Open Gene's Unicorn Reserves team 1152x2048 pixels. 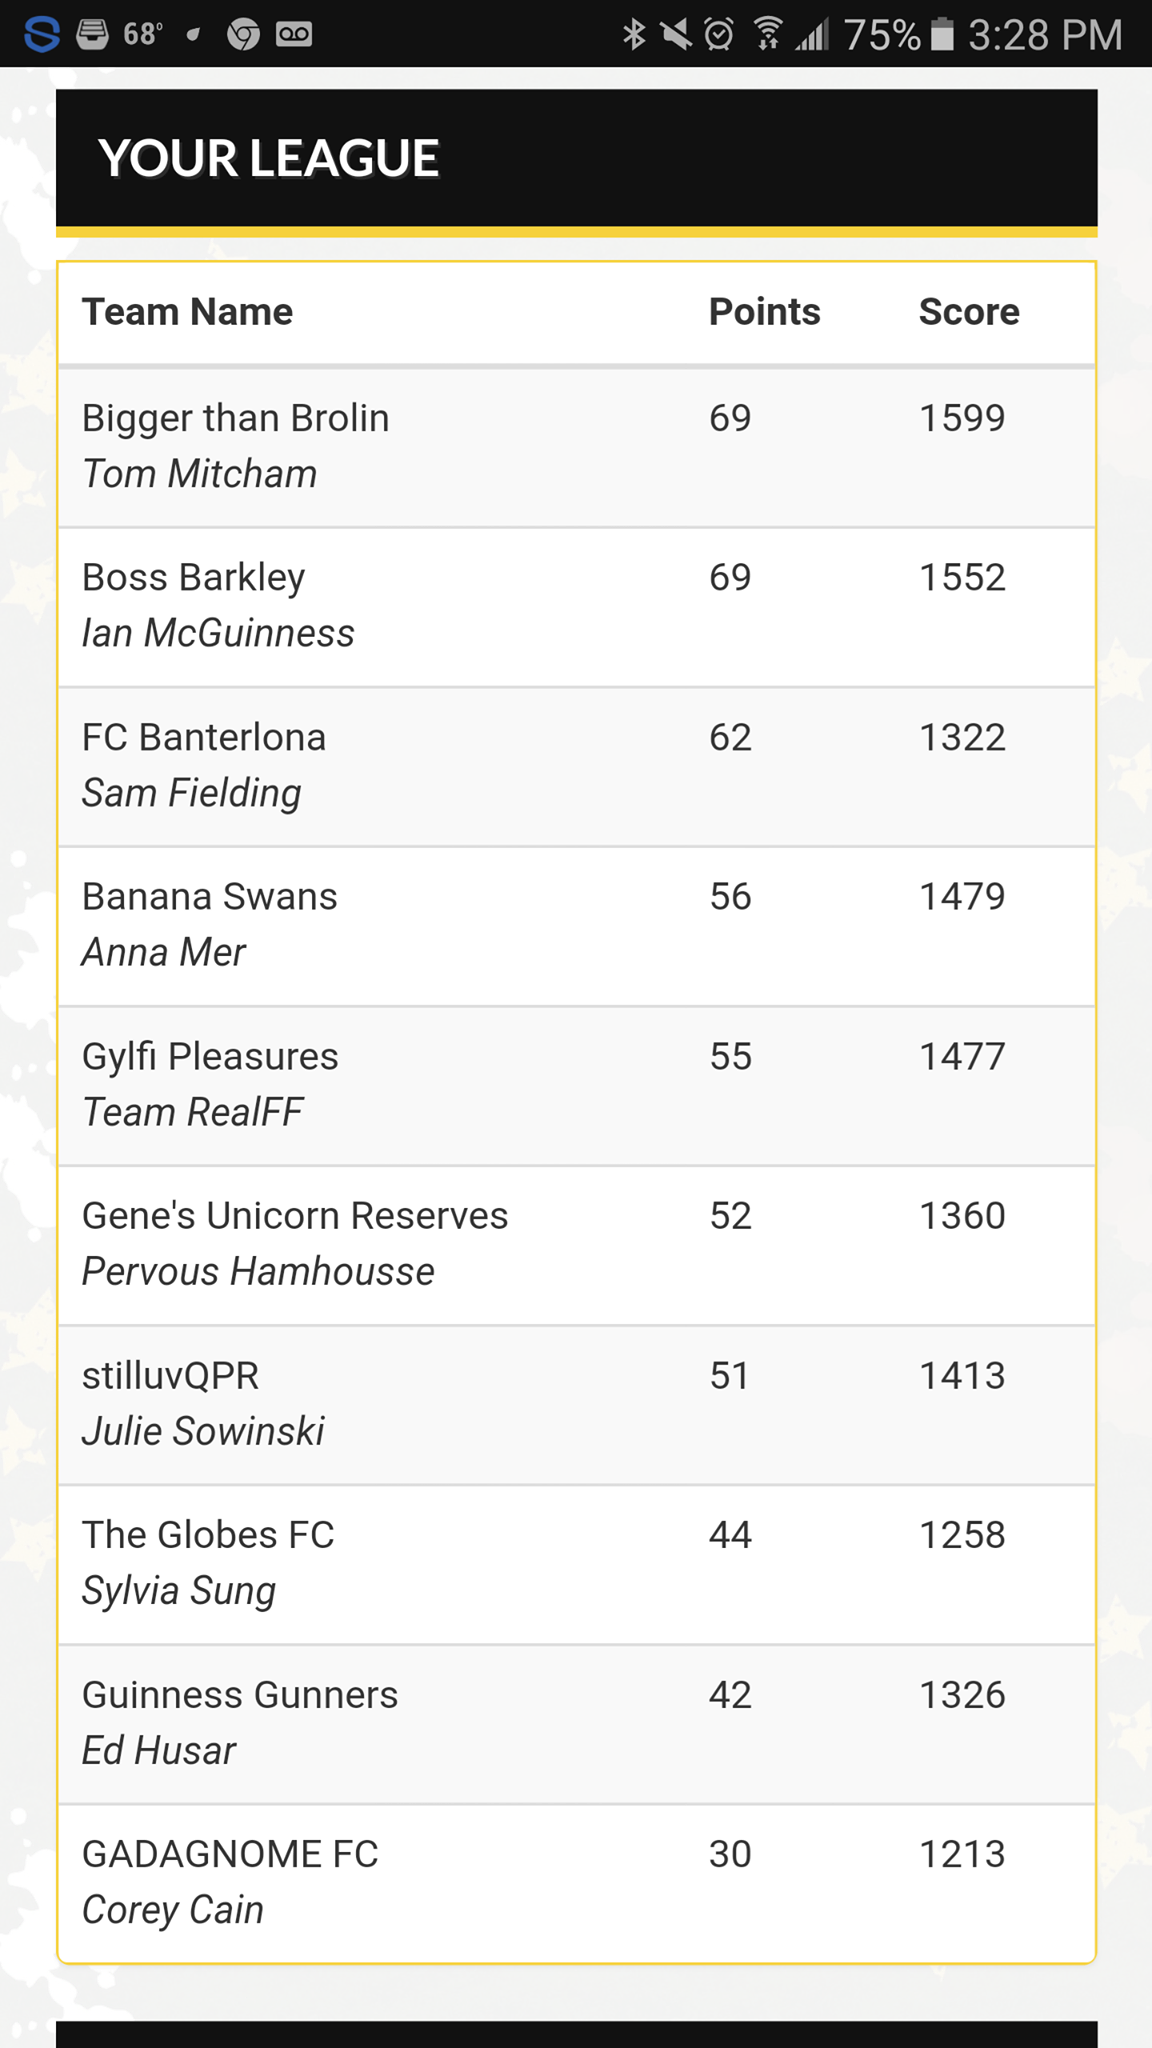pos(295,1216)
